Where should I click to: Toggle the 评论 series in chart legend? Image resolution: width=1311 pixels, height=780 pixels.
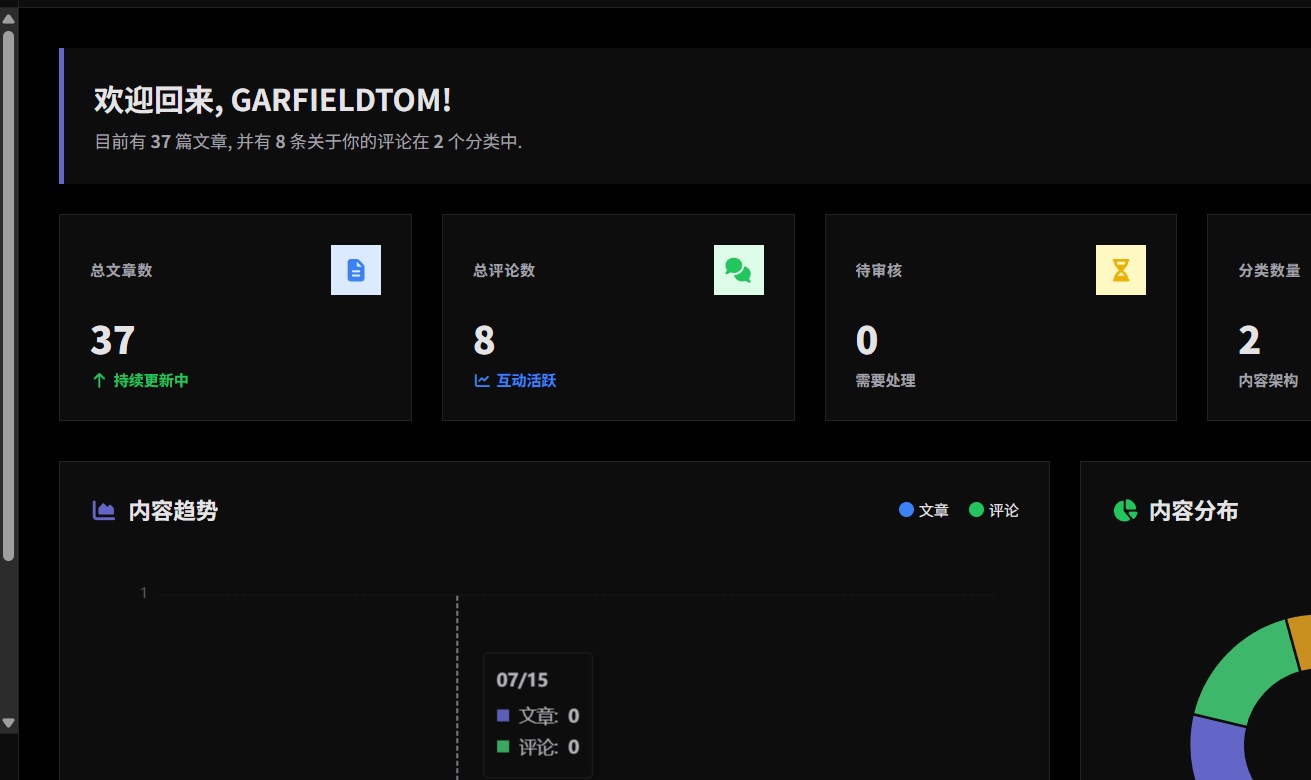tap(994, 510)
